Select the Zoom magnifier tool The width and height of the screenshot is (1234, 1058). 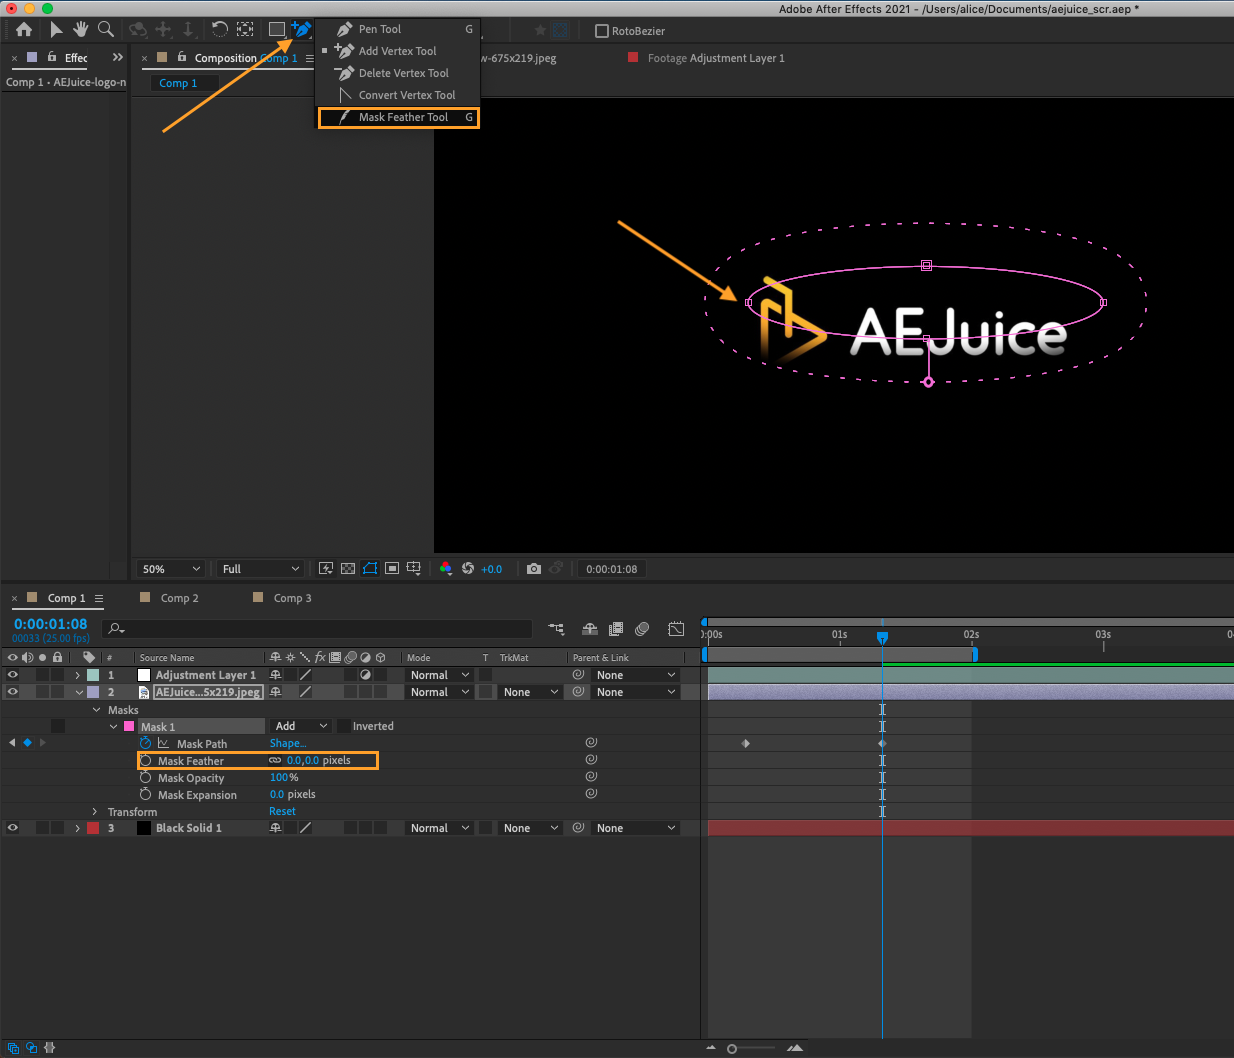coord(105,30)
